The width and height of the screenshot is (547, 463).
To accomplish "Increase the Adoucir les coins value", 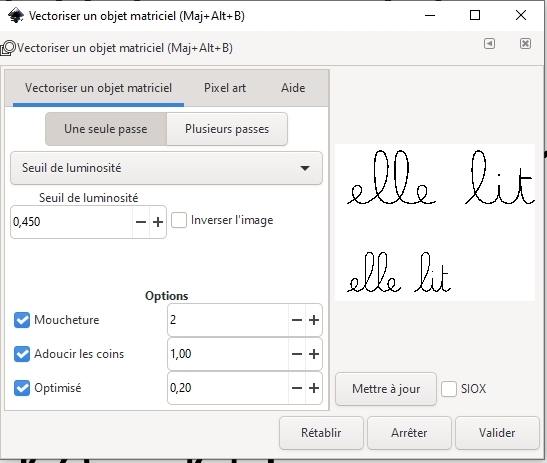I will click(314, 354).
